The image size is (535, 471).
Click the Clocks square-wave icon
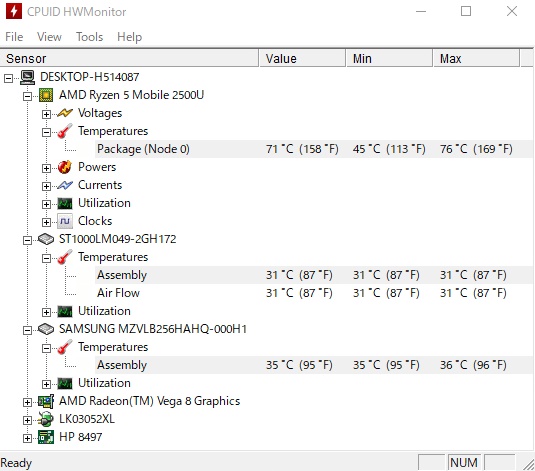64,221
